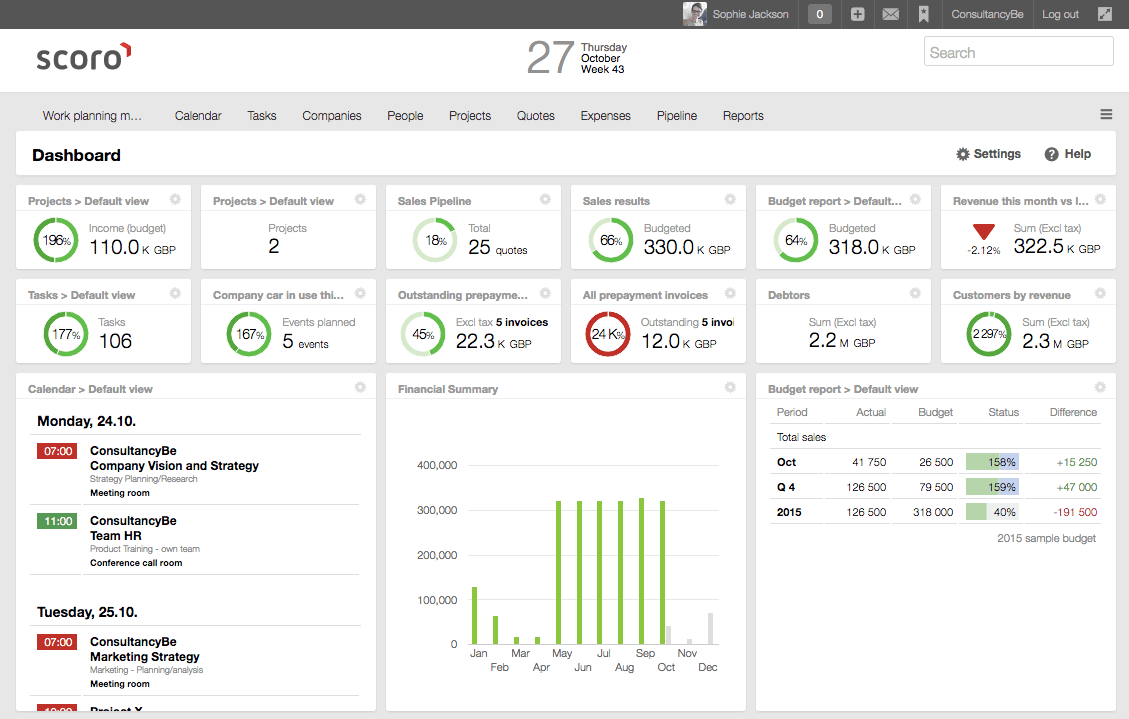Click the 159% status bar for Q 4
This screenshot has height=719, width=1129.
[992, 487]
